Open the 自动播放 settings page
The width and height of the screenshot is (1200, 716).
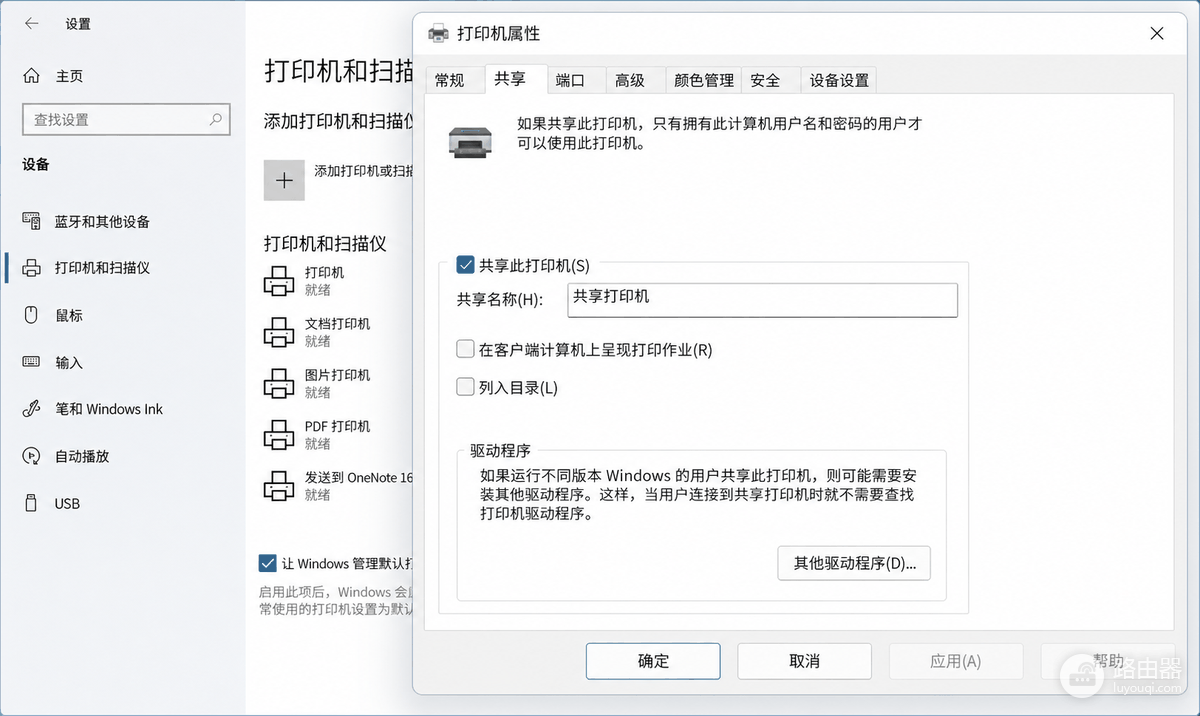[x=82, y=456]
